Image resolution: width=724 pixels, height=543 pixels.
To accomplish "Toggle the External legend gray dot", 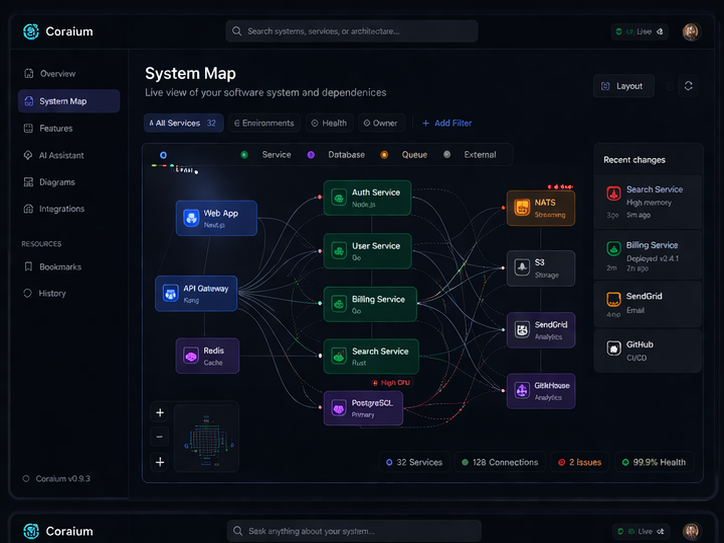I will (446, 154).
